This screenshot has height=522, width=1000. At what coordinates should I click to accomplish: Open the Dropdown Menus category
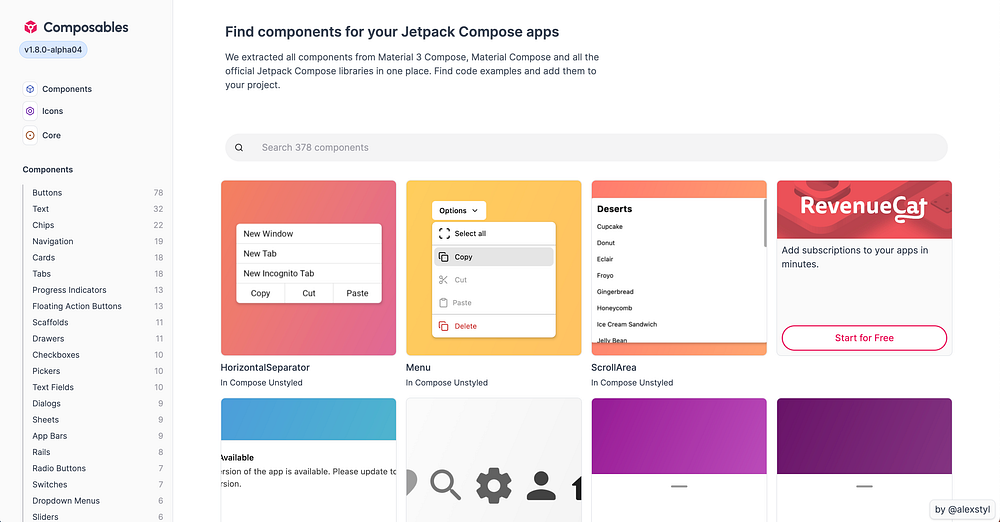pyautogui.click(x=66, y=501)
